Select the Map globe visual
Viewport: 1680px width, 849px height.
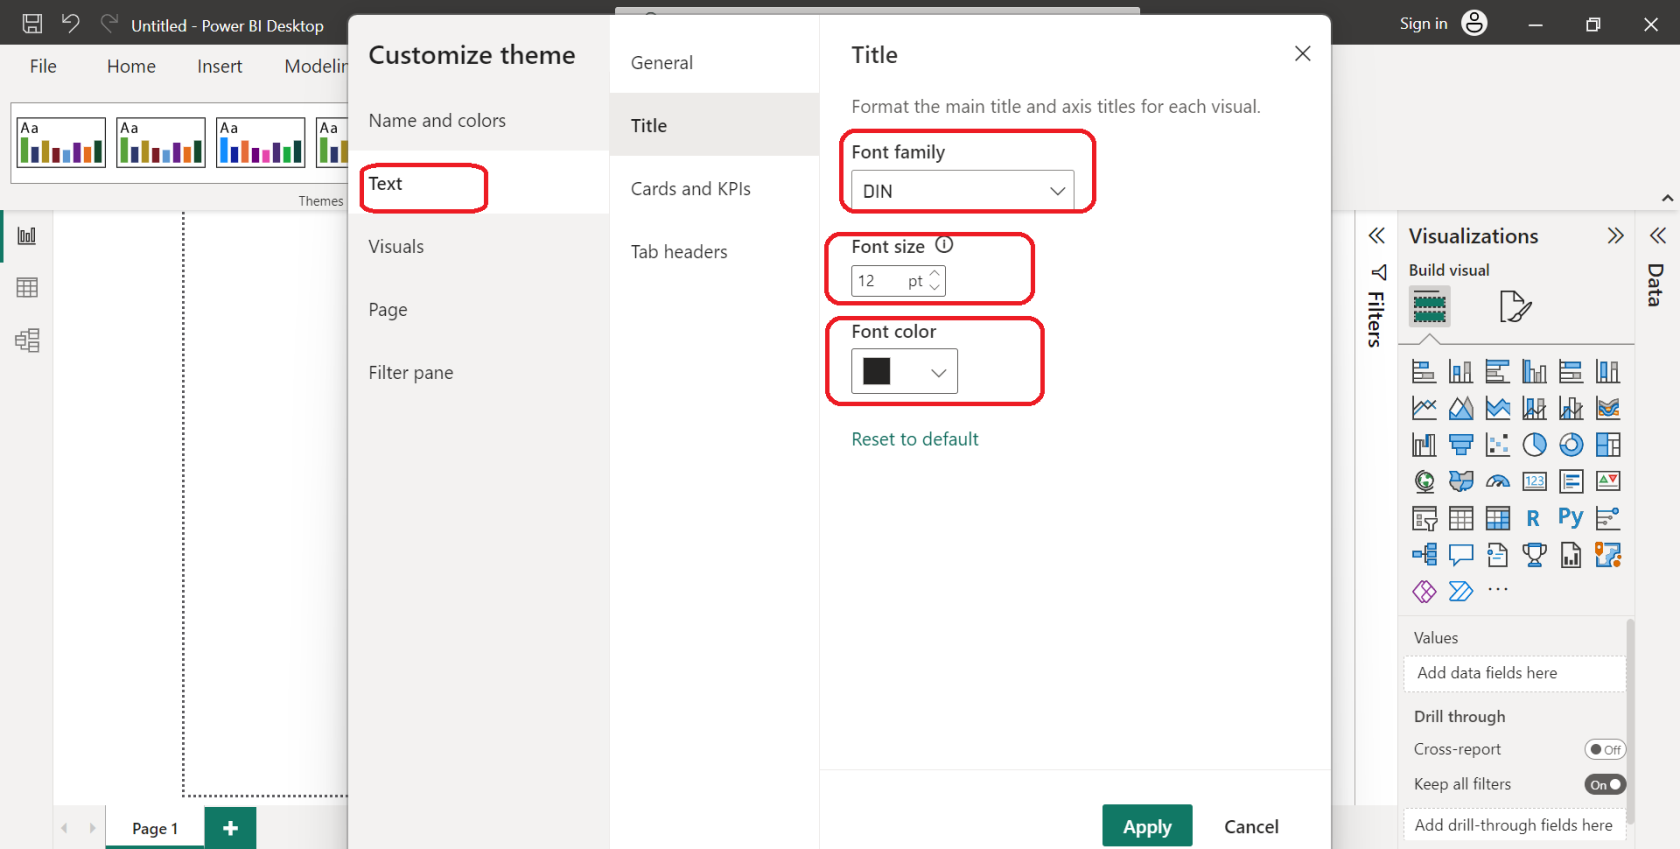(x=1424, y=482)
